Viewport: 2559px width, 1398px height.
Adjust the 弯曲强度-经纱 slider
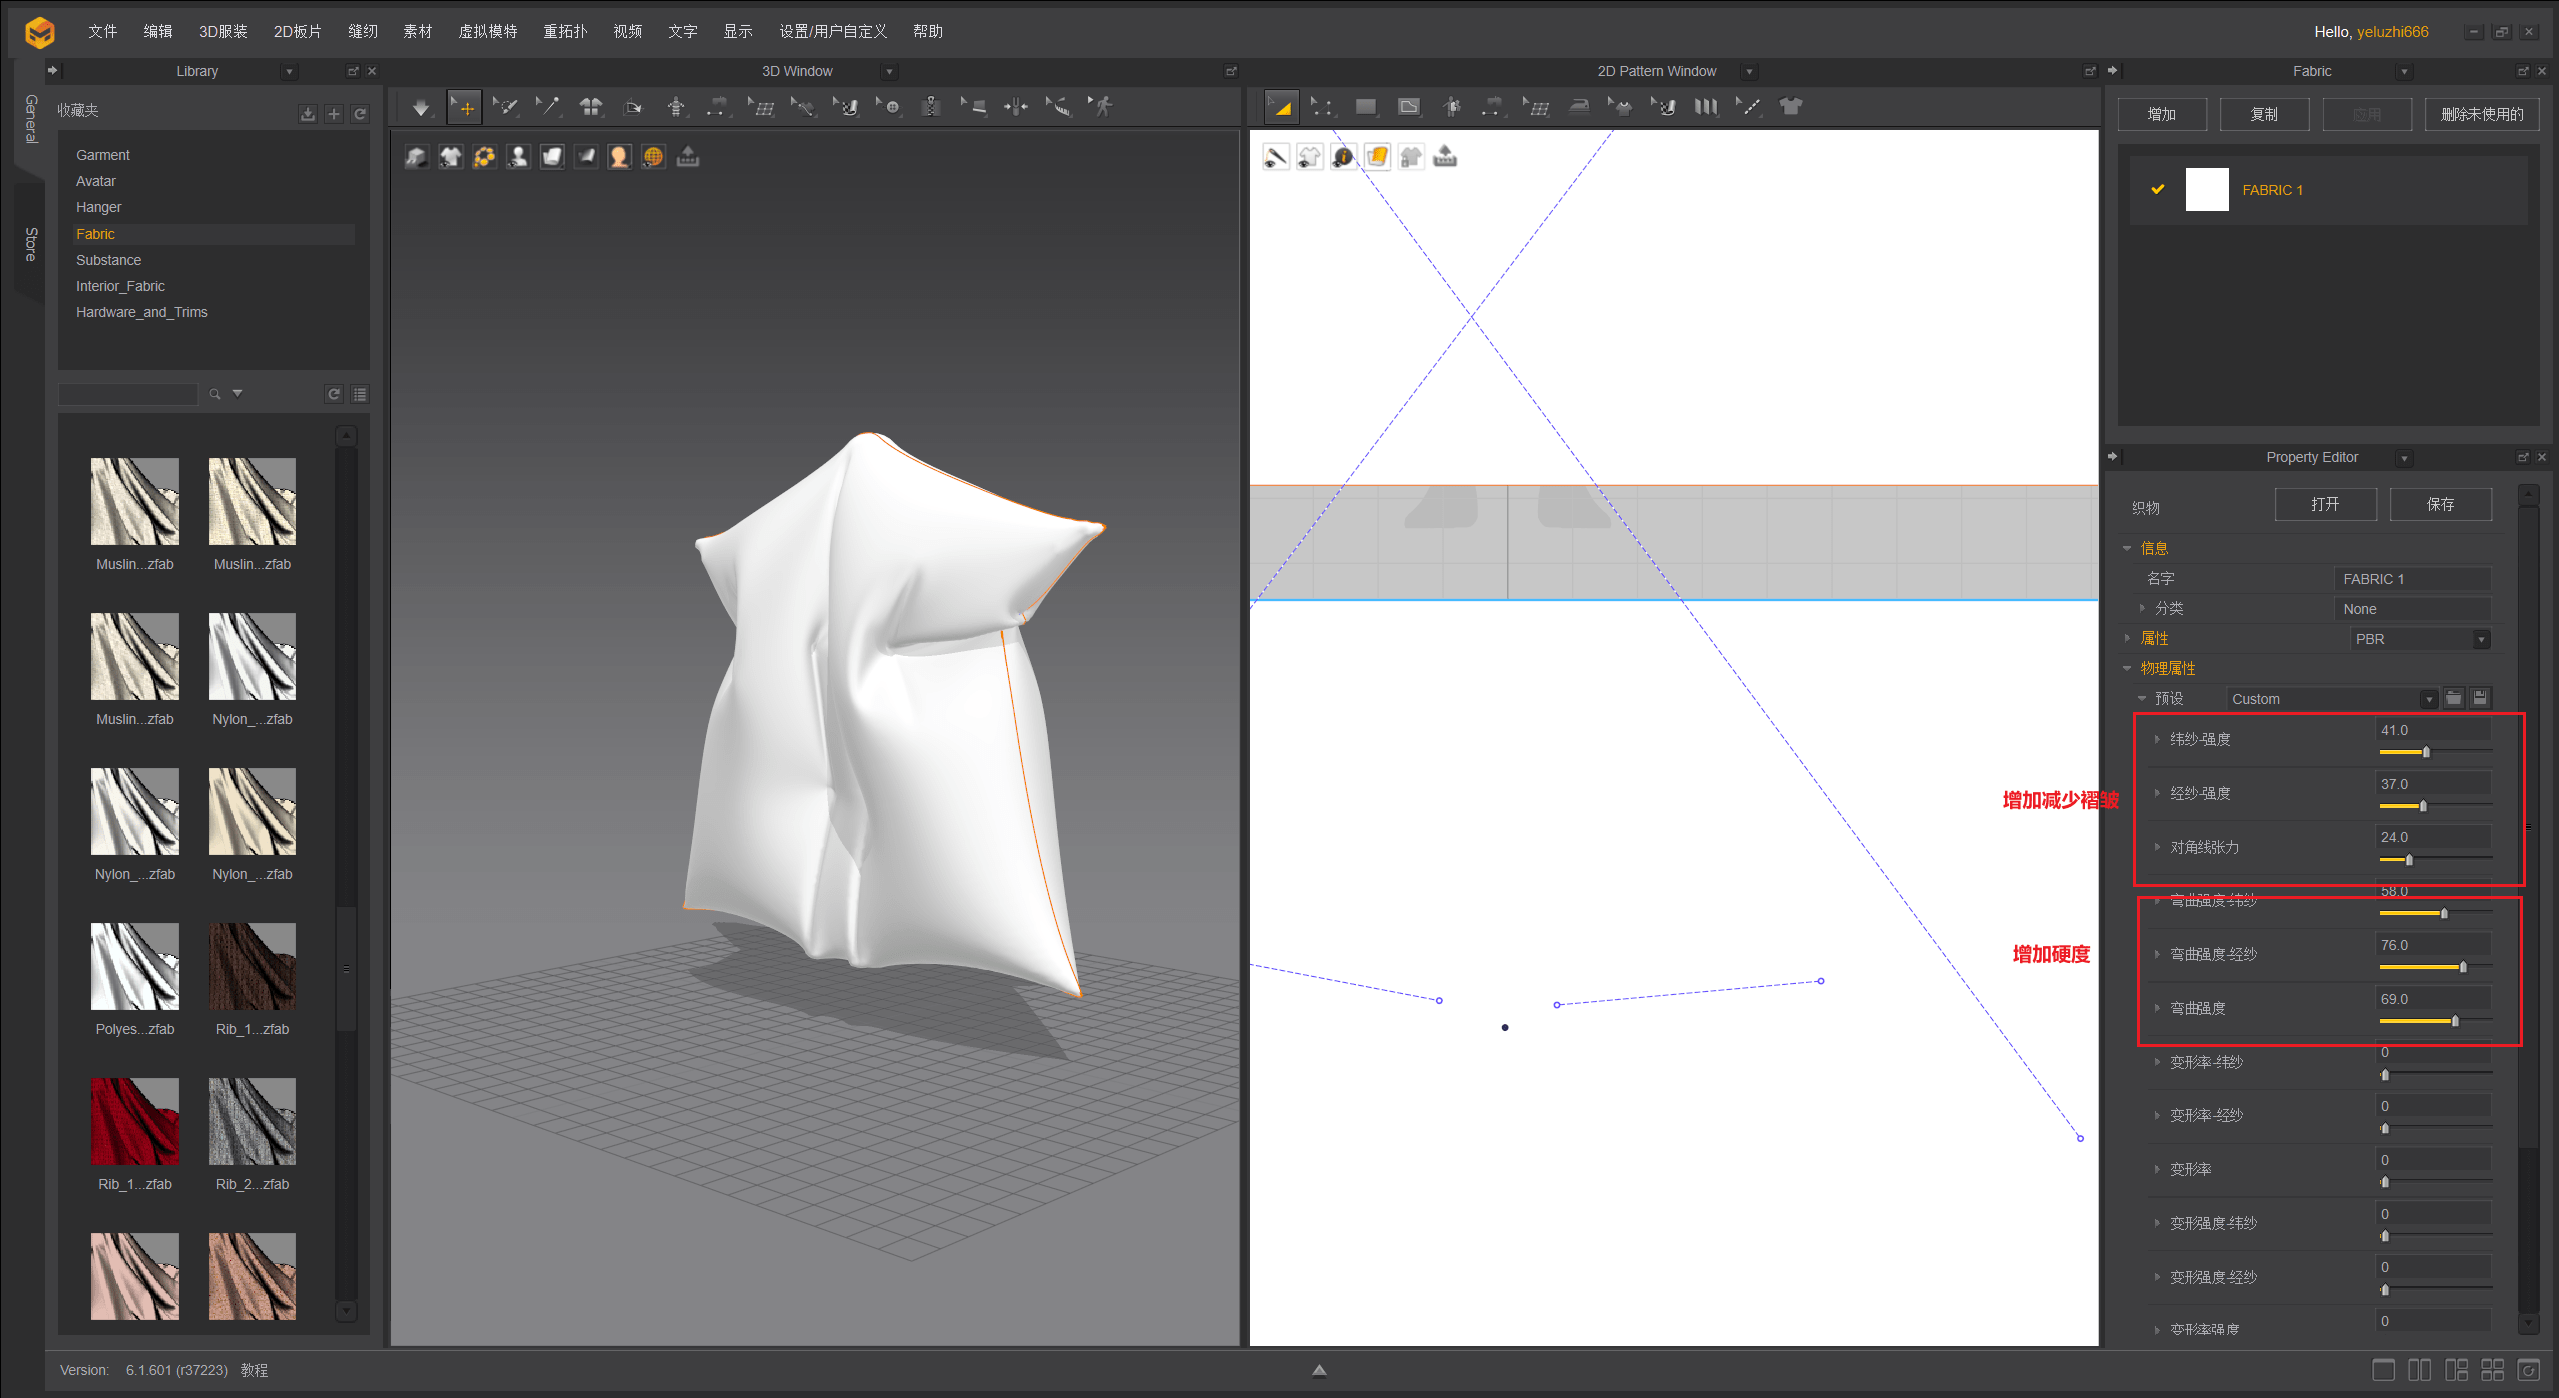(x=2462, y=967)
